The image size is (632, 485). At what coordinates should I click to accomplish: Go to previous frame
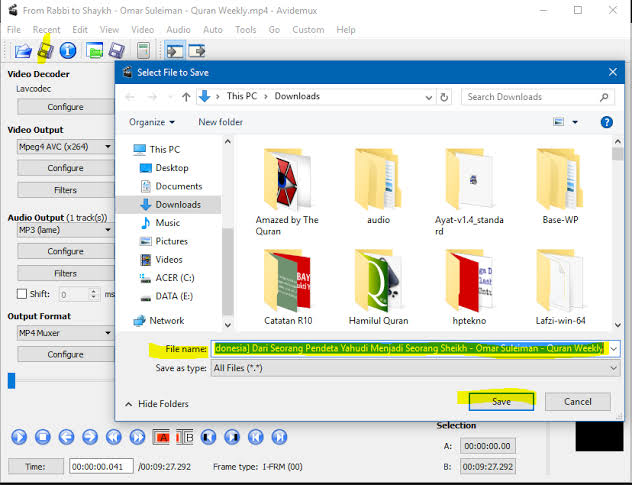[x=66, y=437]
